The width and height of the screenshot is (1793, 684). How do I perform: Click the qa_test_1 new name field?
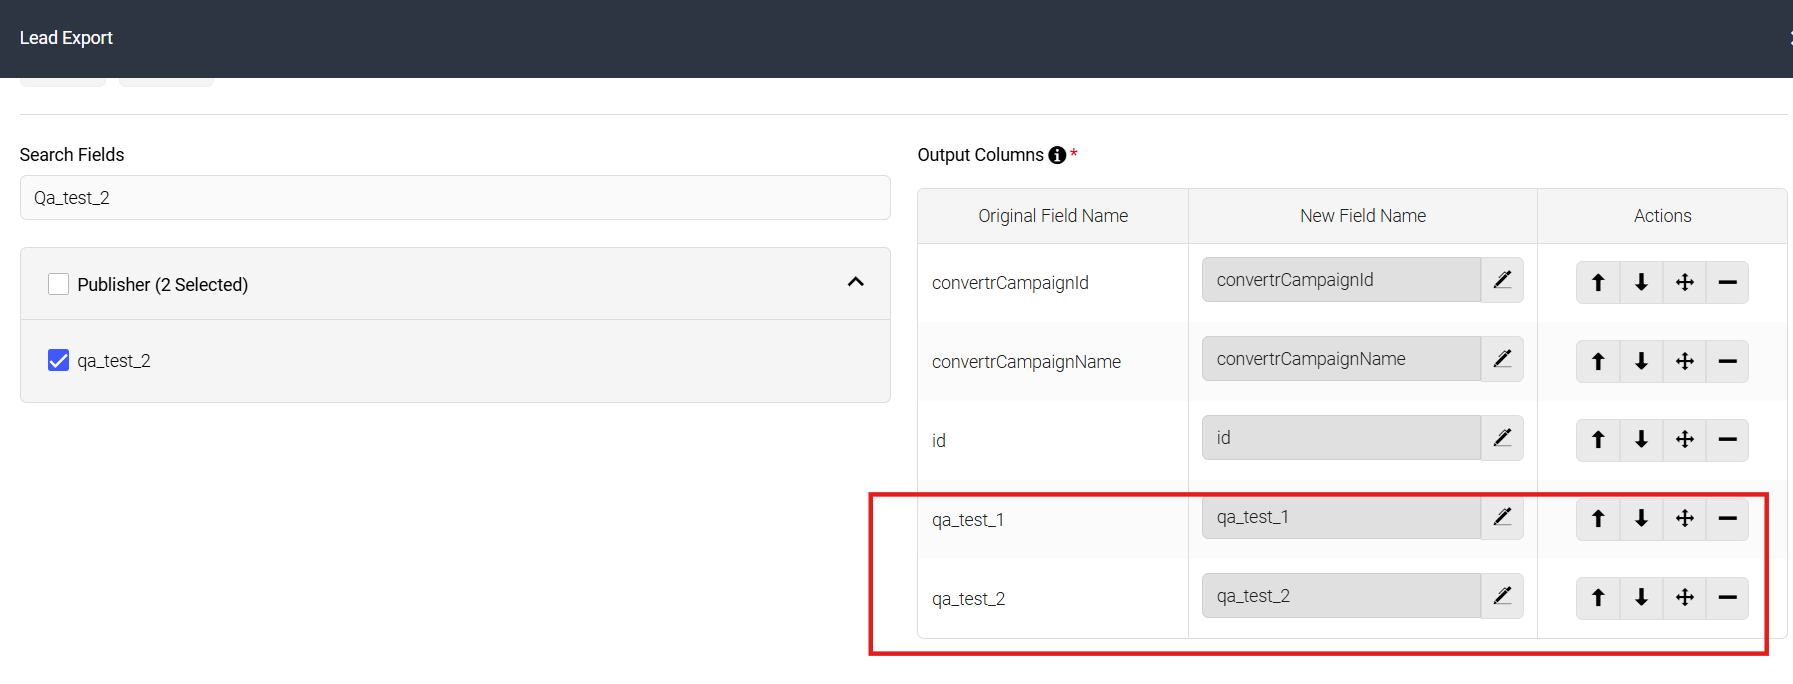(1341, 517)
